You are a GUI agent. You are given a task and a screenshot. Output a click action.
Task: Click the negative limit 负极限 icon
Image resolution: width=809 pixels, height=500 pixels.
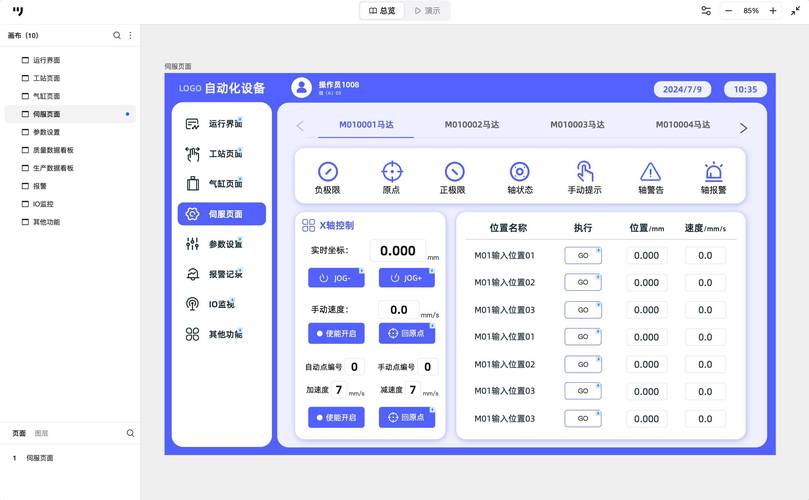coord(328,172)
